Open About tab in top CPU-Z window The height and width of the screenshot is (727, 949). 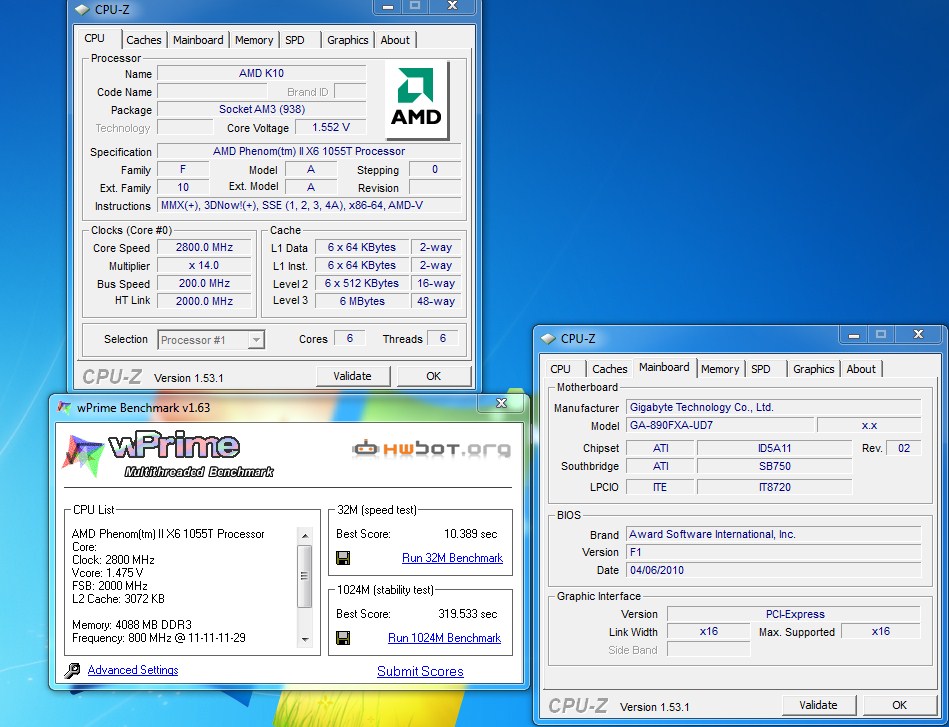point(395,40)
